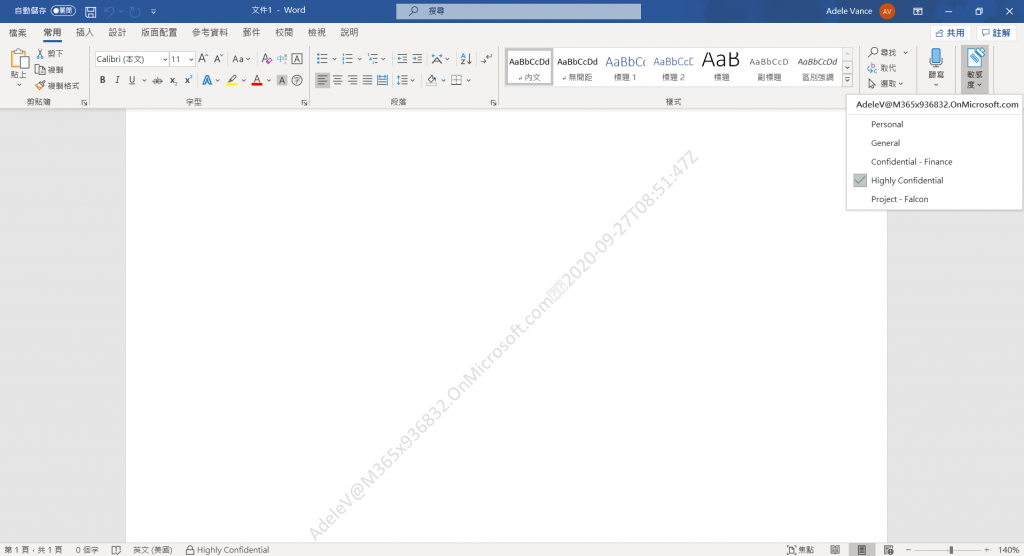
Task: Save the document with floppy icon
Action: [x=91, y=11]
